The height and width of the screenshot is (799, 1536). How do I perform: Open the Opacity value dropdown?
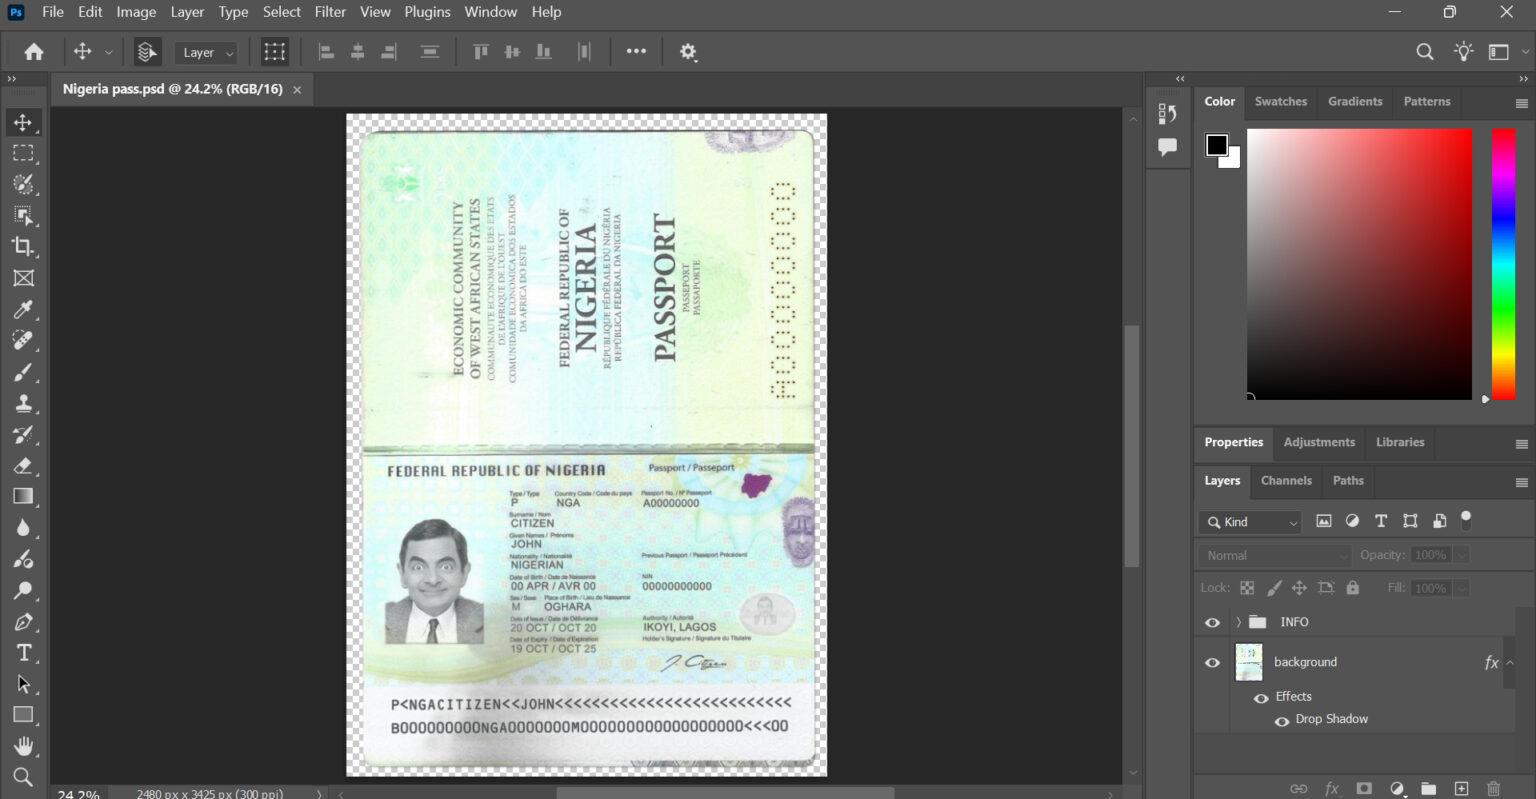coord(1462,555)
